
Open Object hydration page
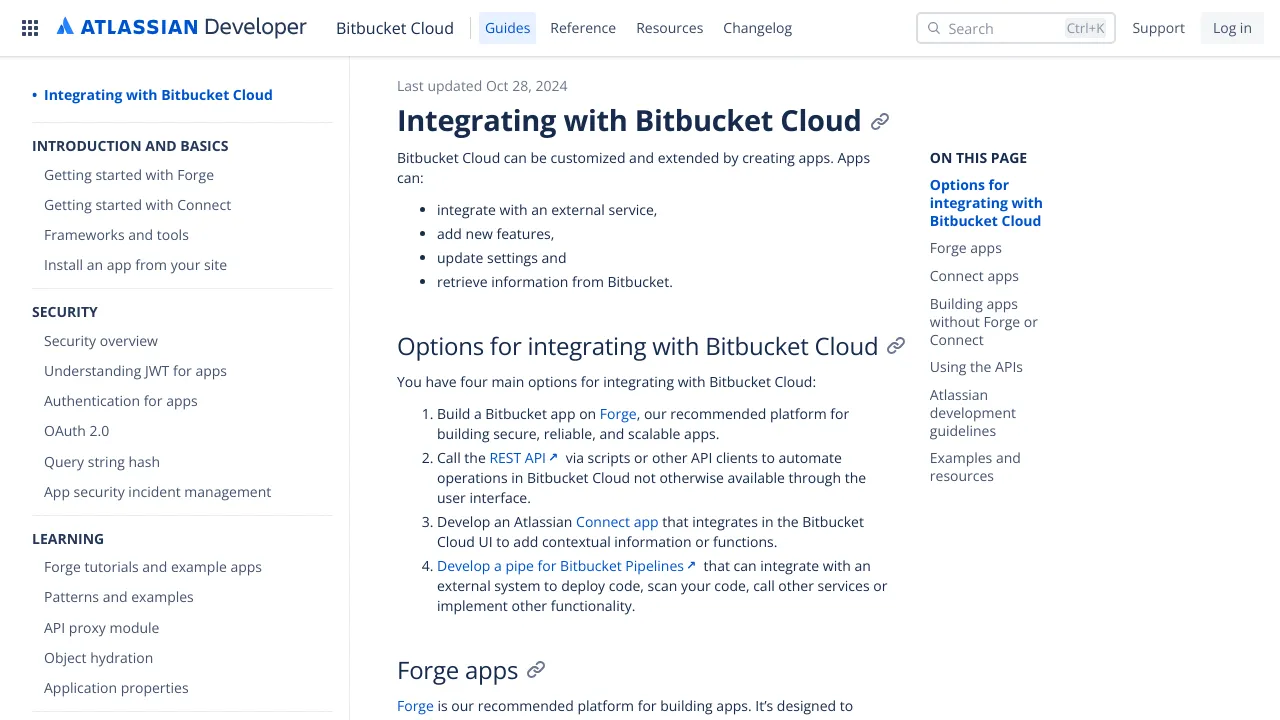98,658
